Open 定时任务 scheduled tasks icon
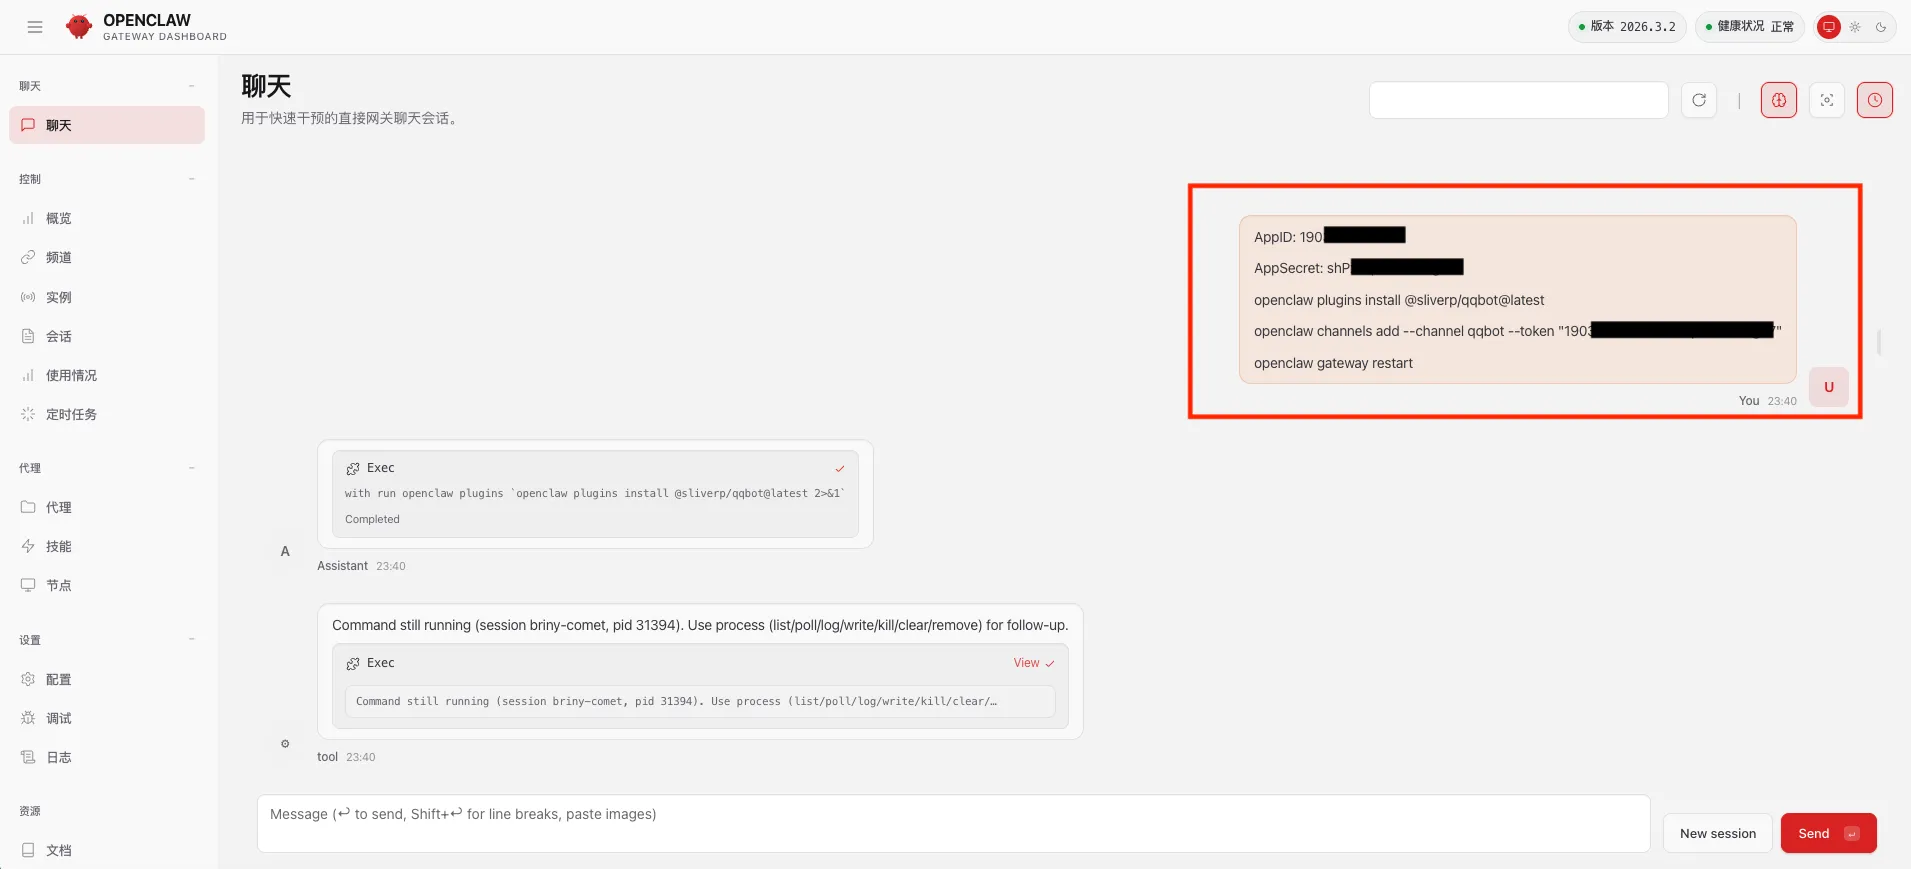Viewport: 1911px width, 869px height. coord(28,414)
